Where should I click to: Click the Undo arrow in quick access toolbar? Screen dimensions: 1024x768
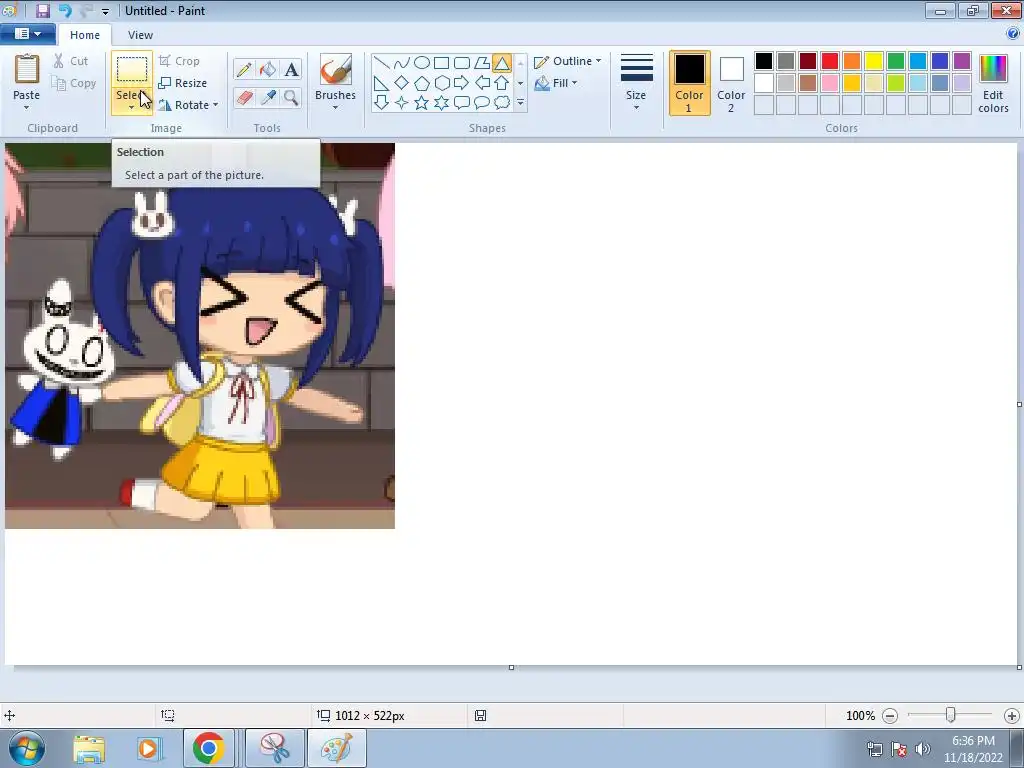[x=65, y=10]
